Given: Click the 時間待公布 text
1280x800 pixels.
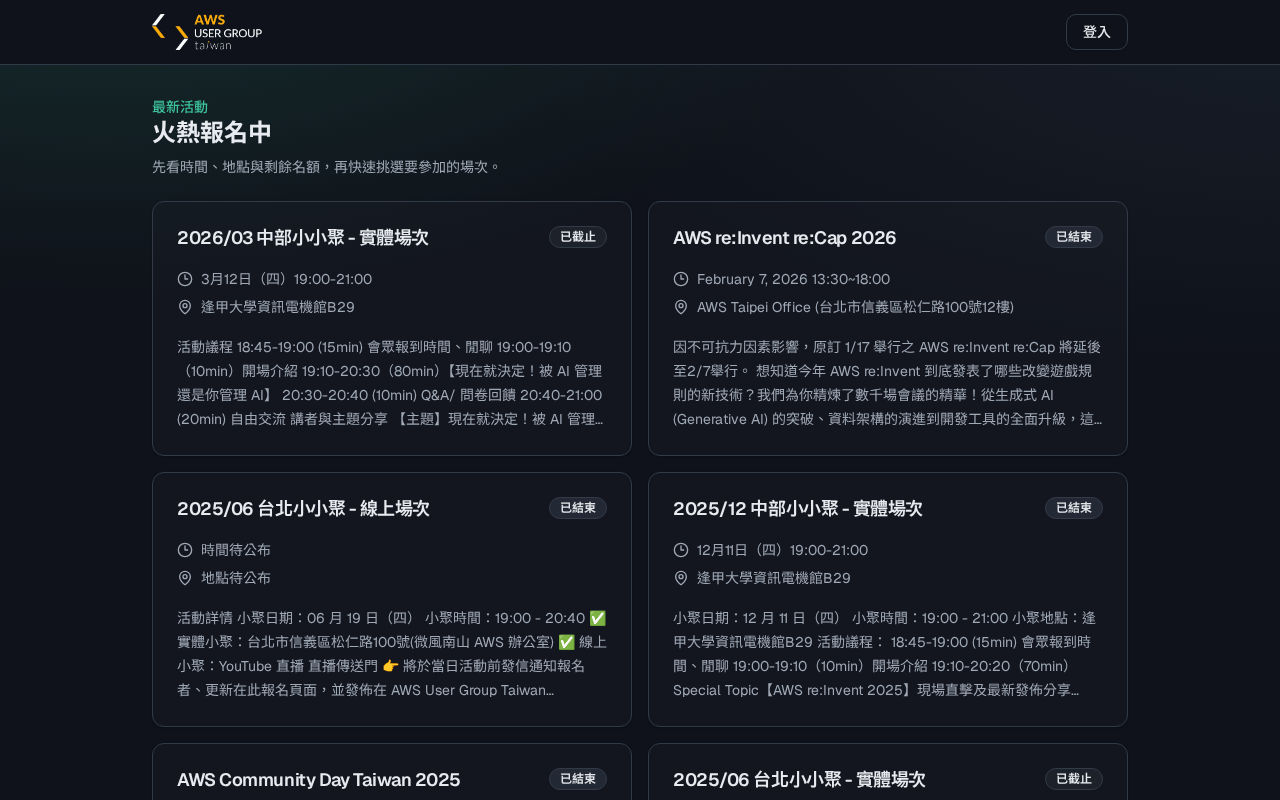Looking at the screenshot, I should [236, 550].
